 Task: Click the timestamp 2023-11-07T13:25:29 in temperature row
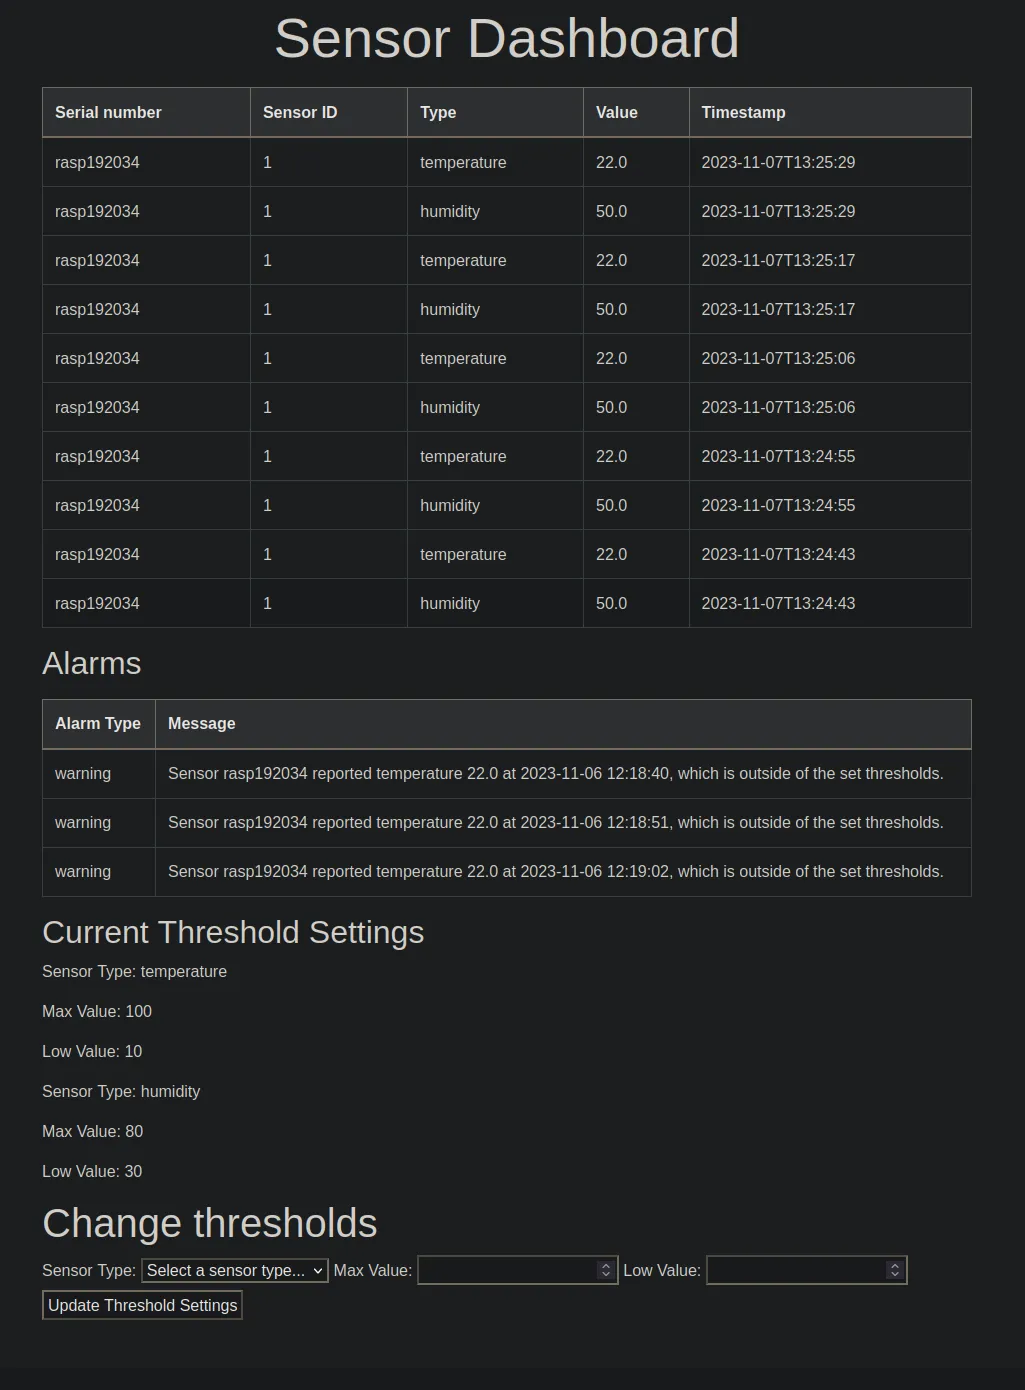pos(778,162)
